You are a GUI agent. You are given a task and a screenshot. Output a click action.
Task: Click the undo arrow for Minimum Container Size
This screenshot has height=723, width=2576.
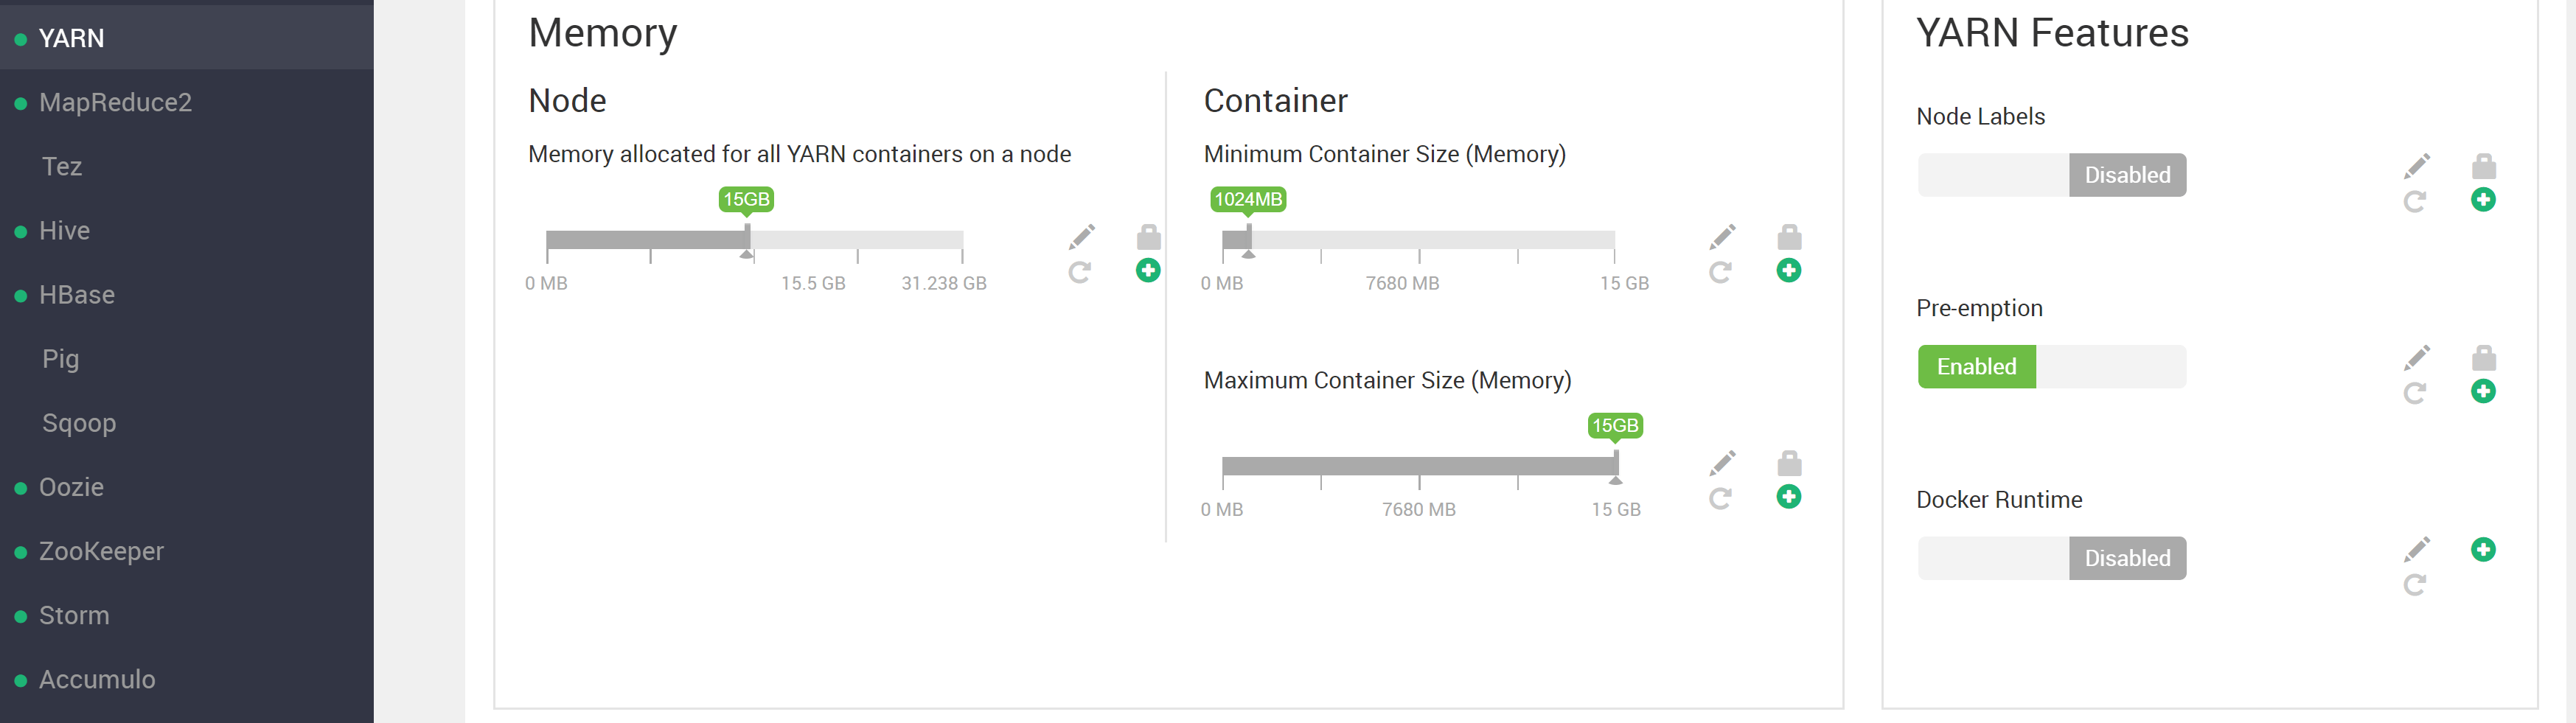(1720, 272)
